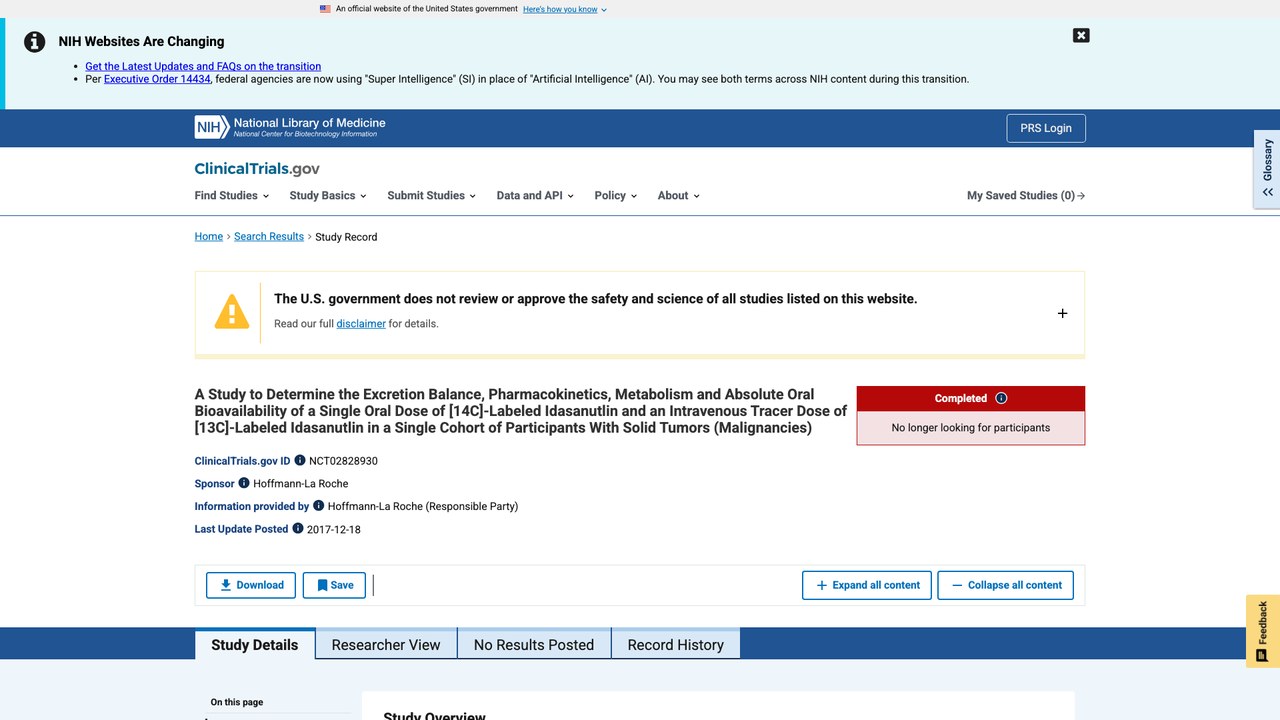Expand the disclaimer notice with the plus icon
This screenshot has height=720, width=1280.
point(1062,313)
